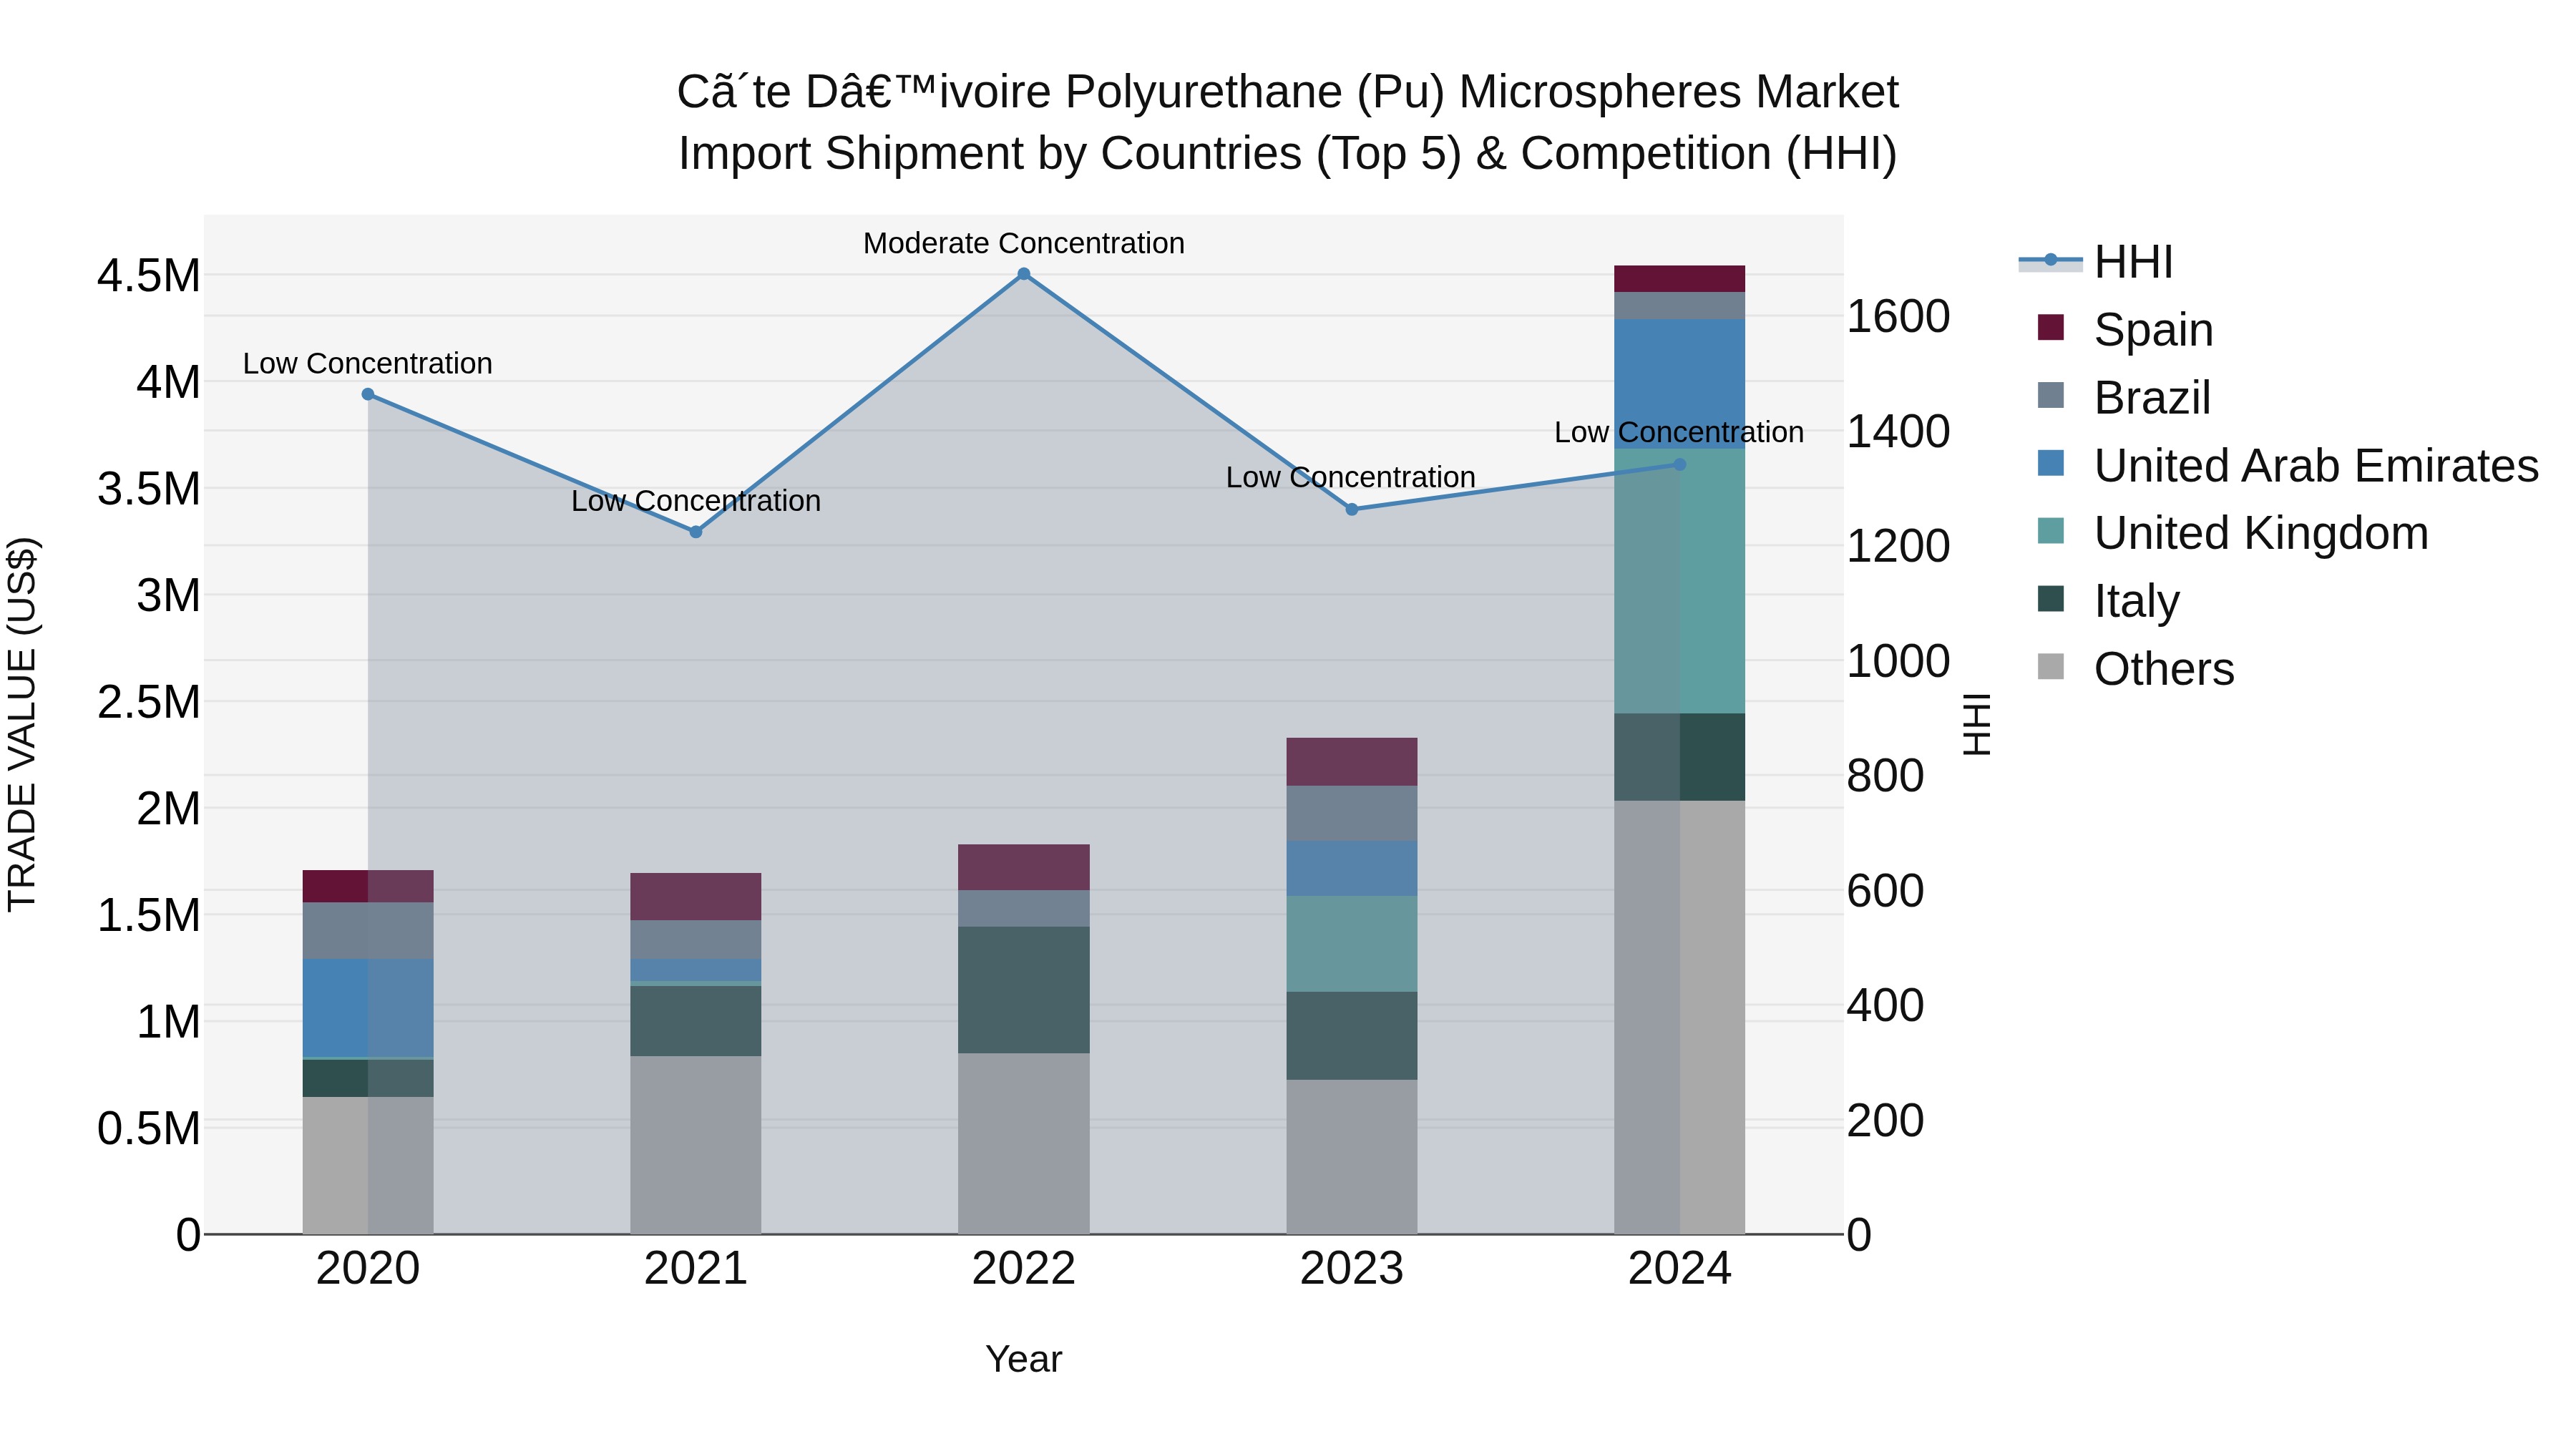
Task: Click the 2022 Italy bar segment
Action: (x=1023, y=990)
